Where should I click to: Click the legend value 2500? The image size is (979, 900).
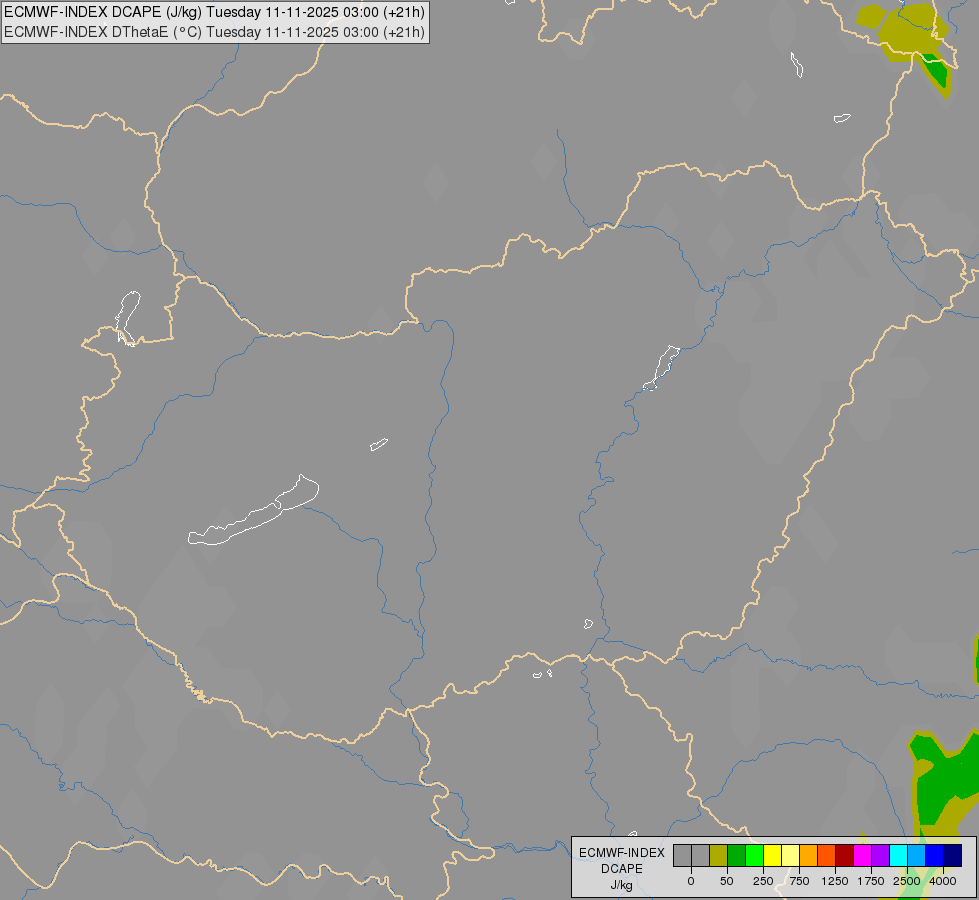pos(907,881)
